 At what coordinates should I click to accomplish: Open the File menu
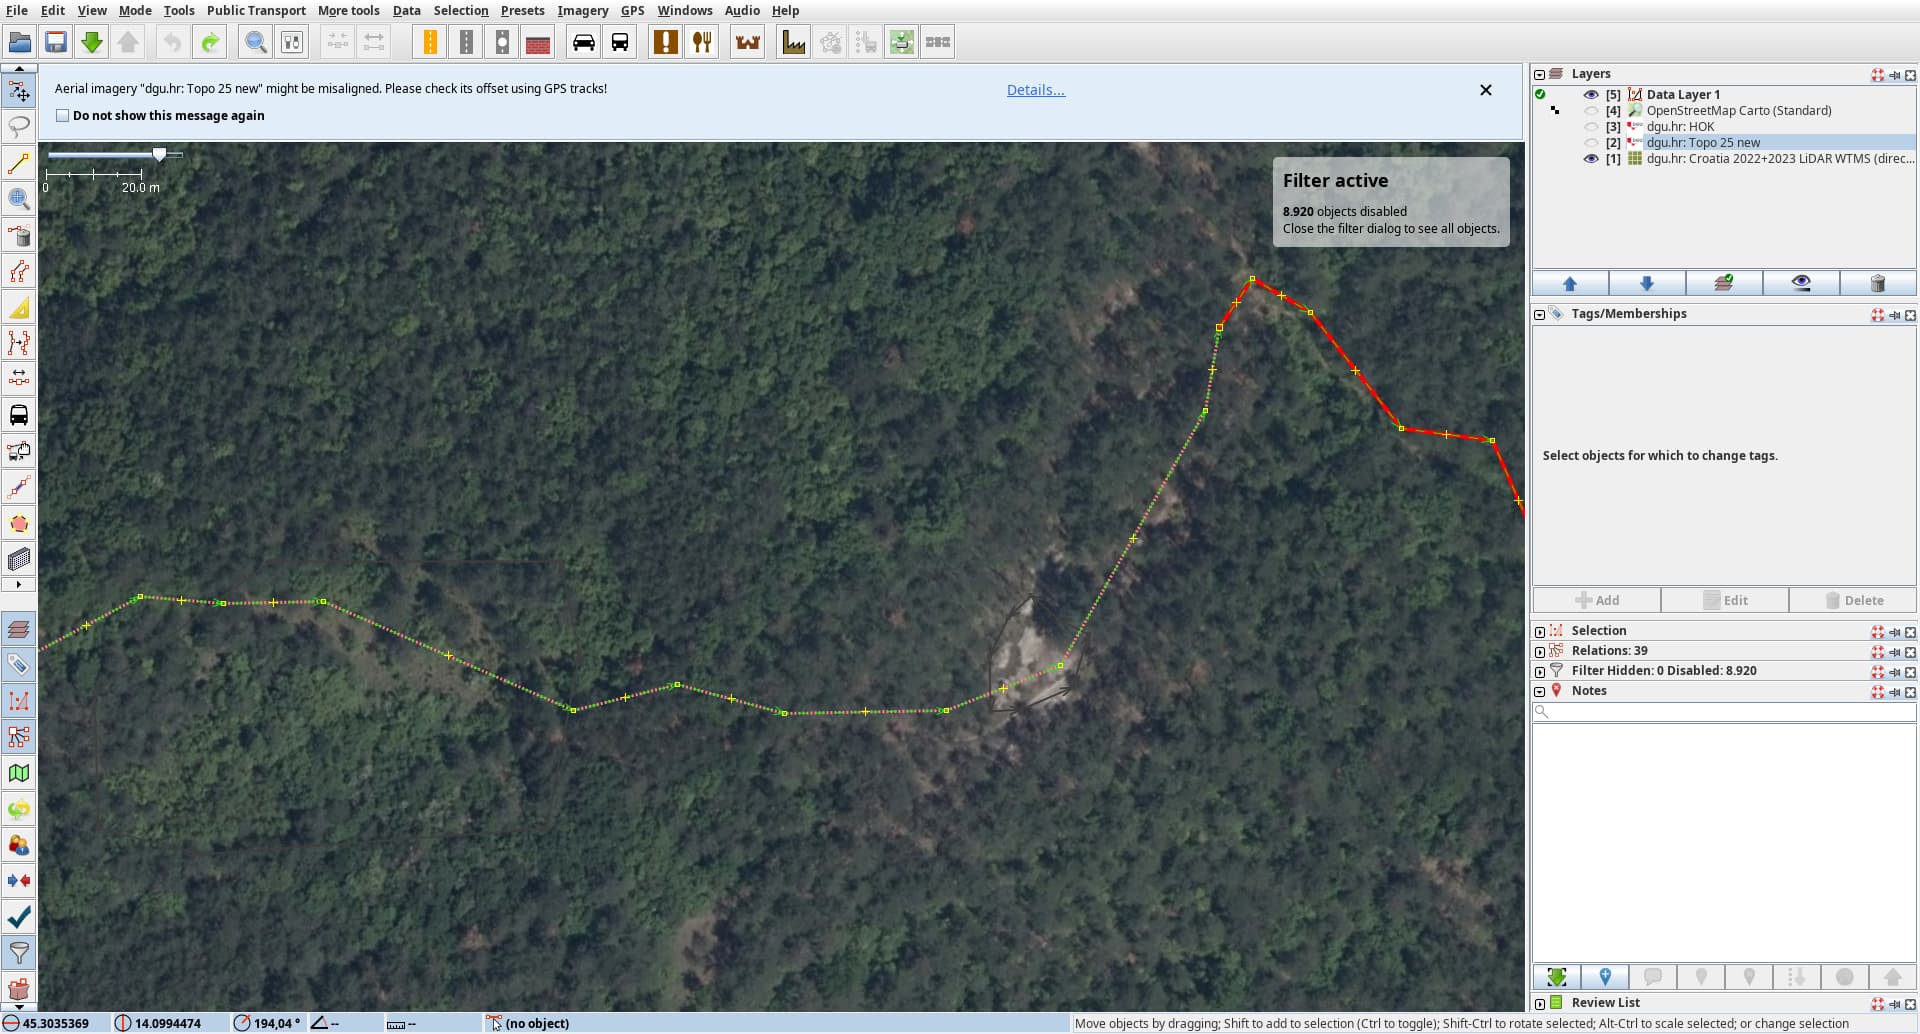(x=17, y=10)
